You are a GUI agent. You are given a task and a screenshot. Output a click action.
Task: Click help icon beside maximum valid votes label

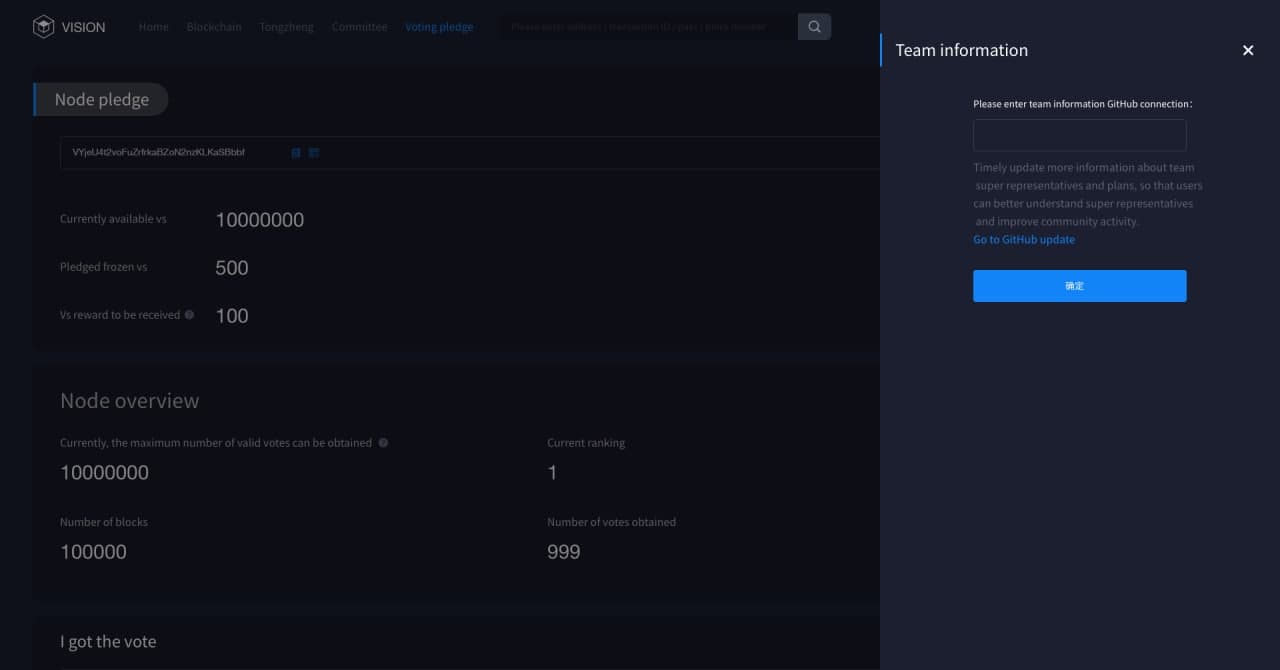pos(383,443)
